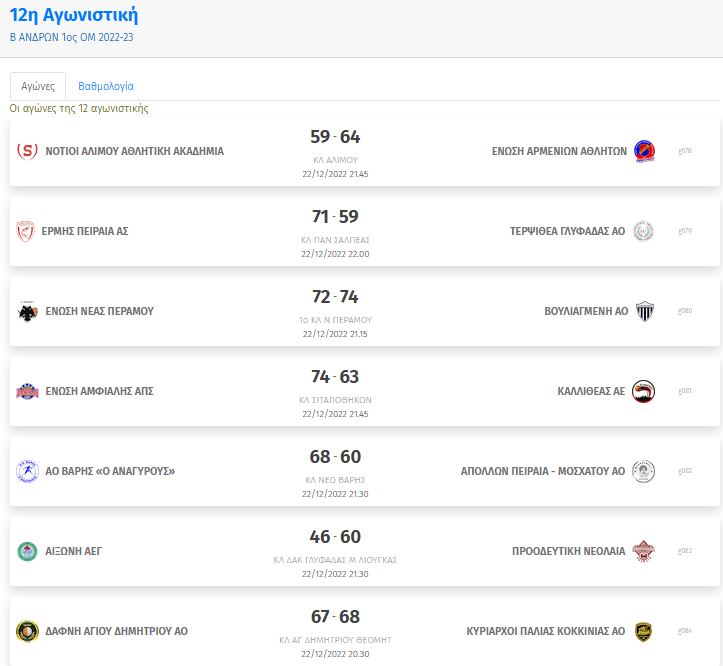
Task: Click the Κυρίαρχοι Παλιάς Κοκκινιάς yellow logo
Action: tap(643, 631)
